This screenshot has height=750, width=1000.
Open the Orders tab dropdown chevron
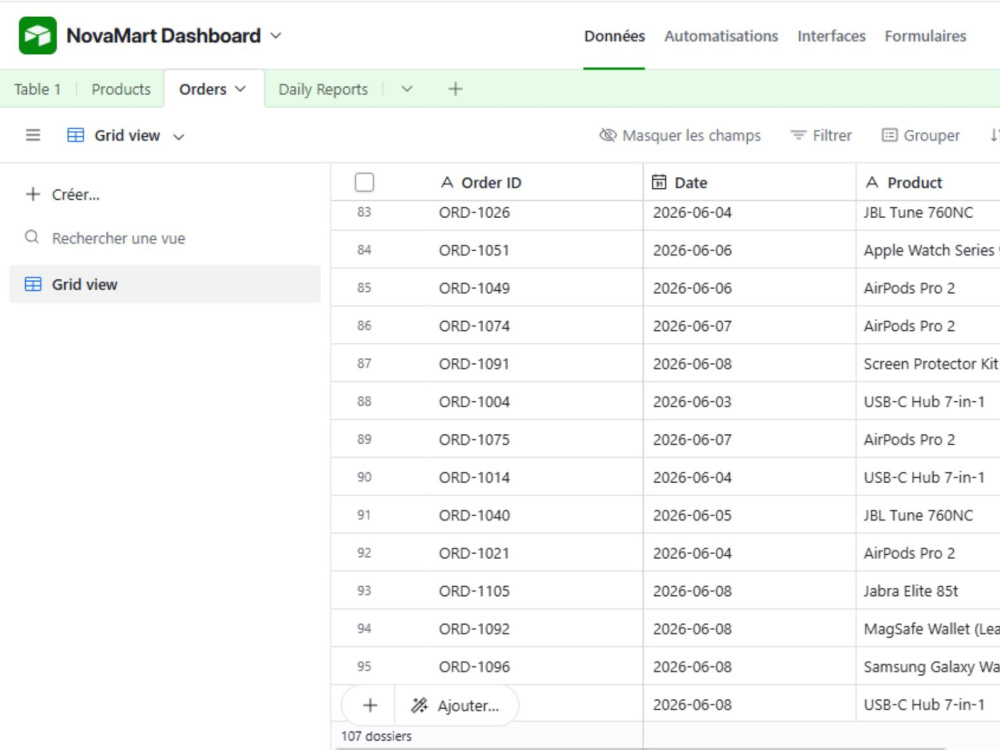point(240,89)
